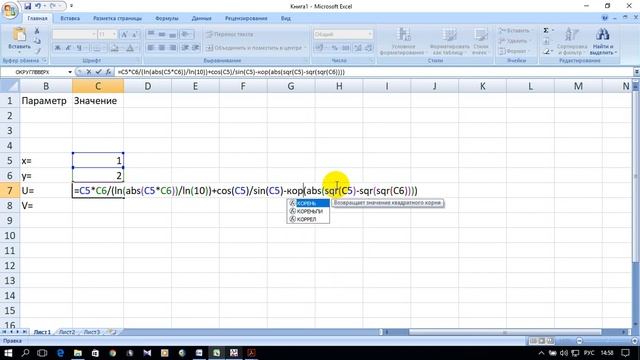Open Insert Function fx dialog

pos(108,72)
